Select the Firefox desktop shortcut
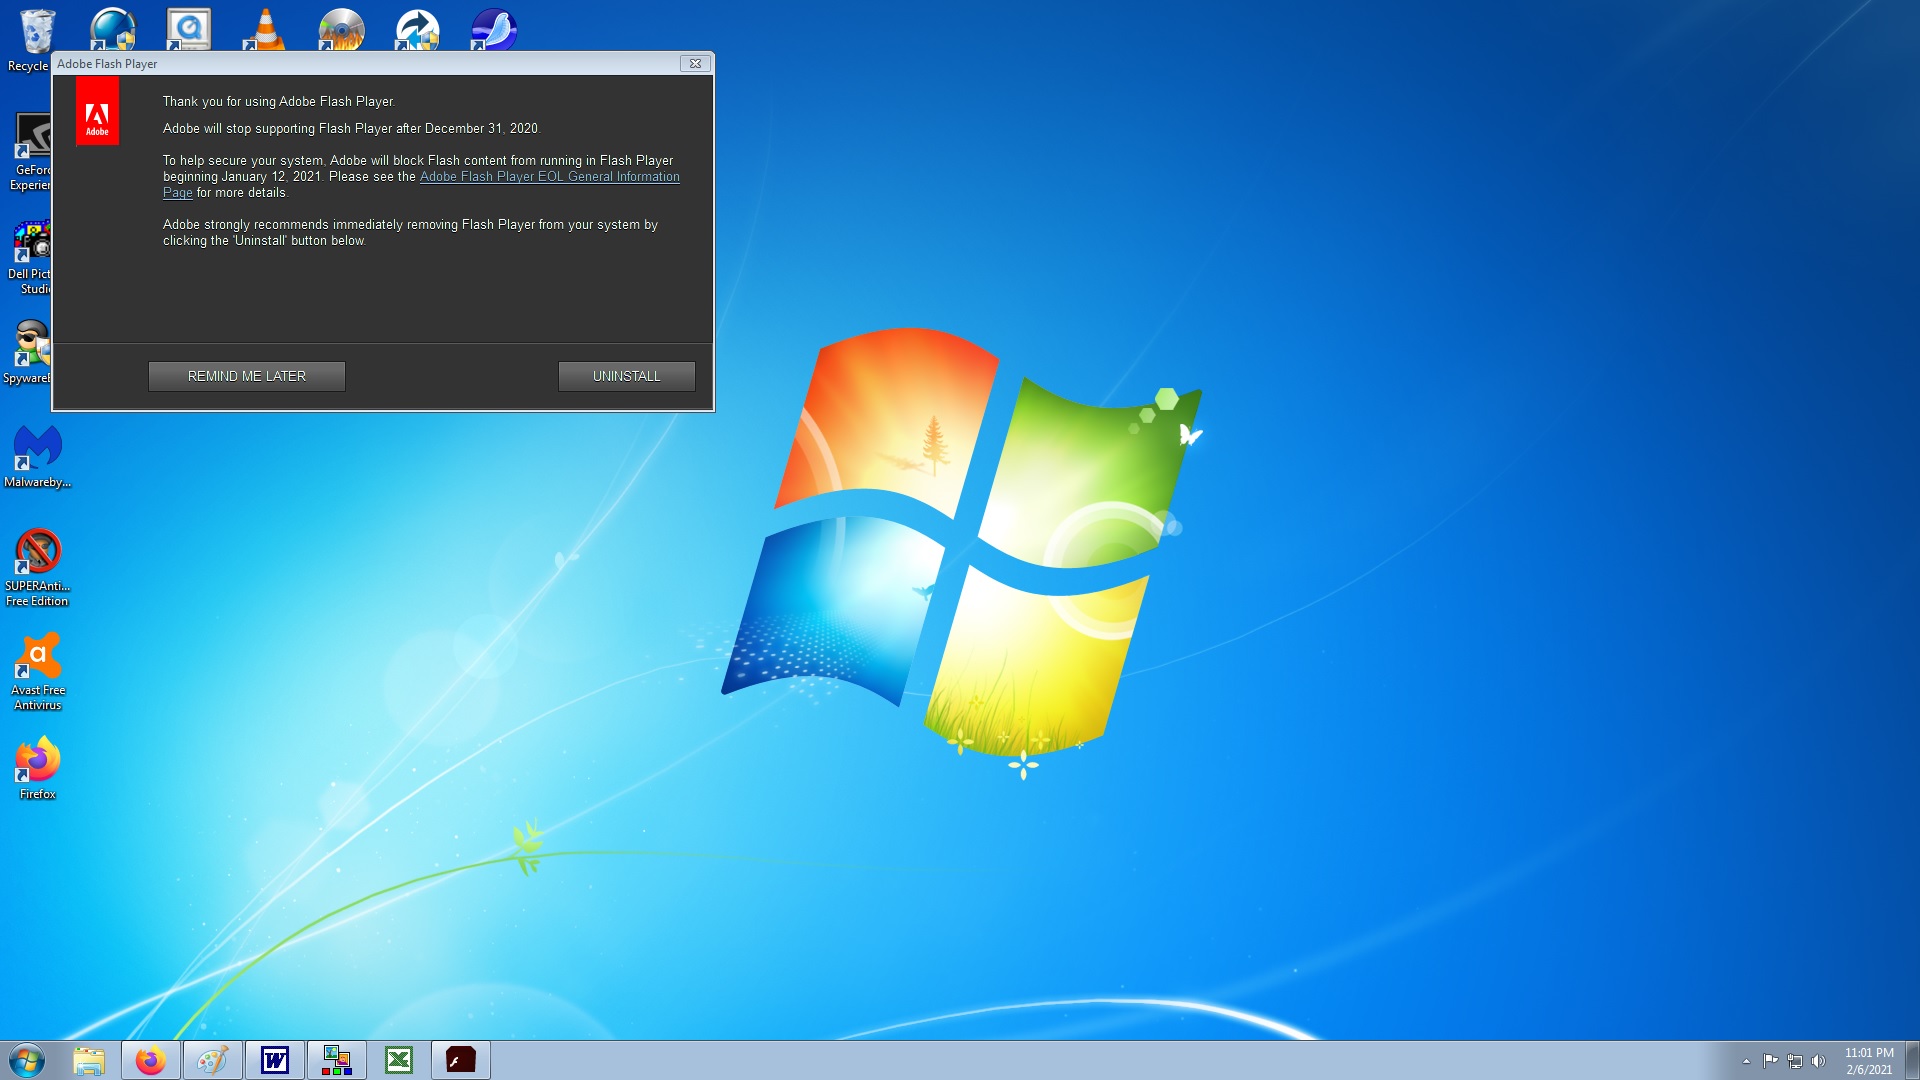 pyautogui.click(x=38, y=768)
